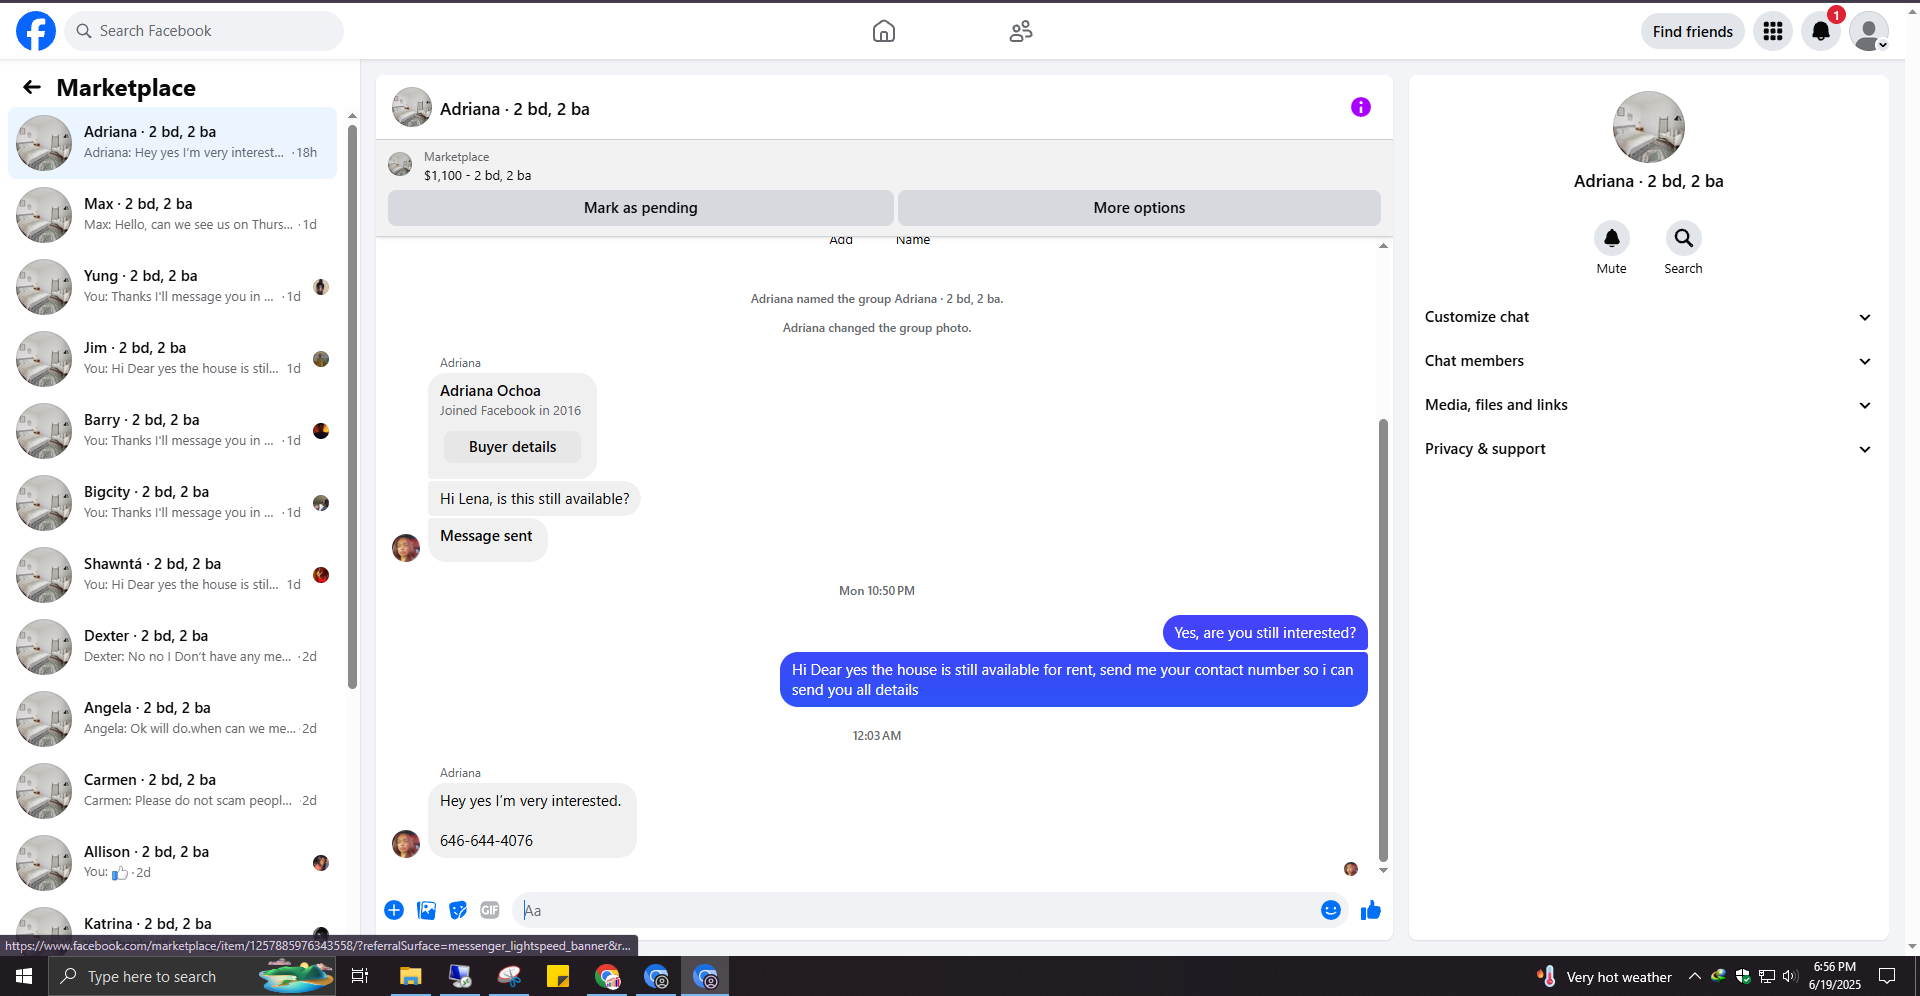1920x996 pixels.
Task: Open the apps grid menu icon
Action: point(1773,31)
